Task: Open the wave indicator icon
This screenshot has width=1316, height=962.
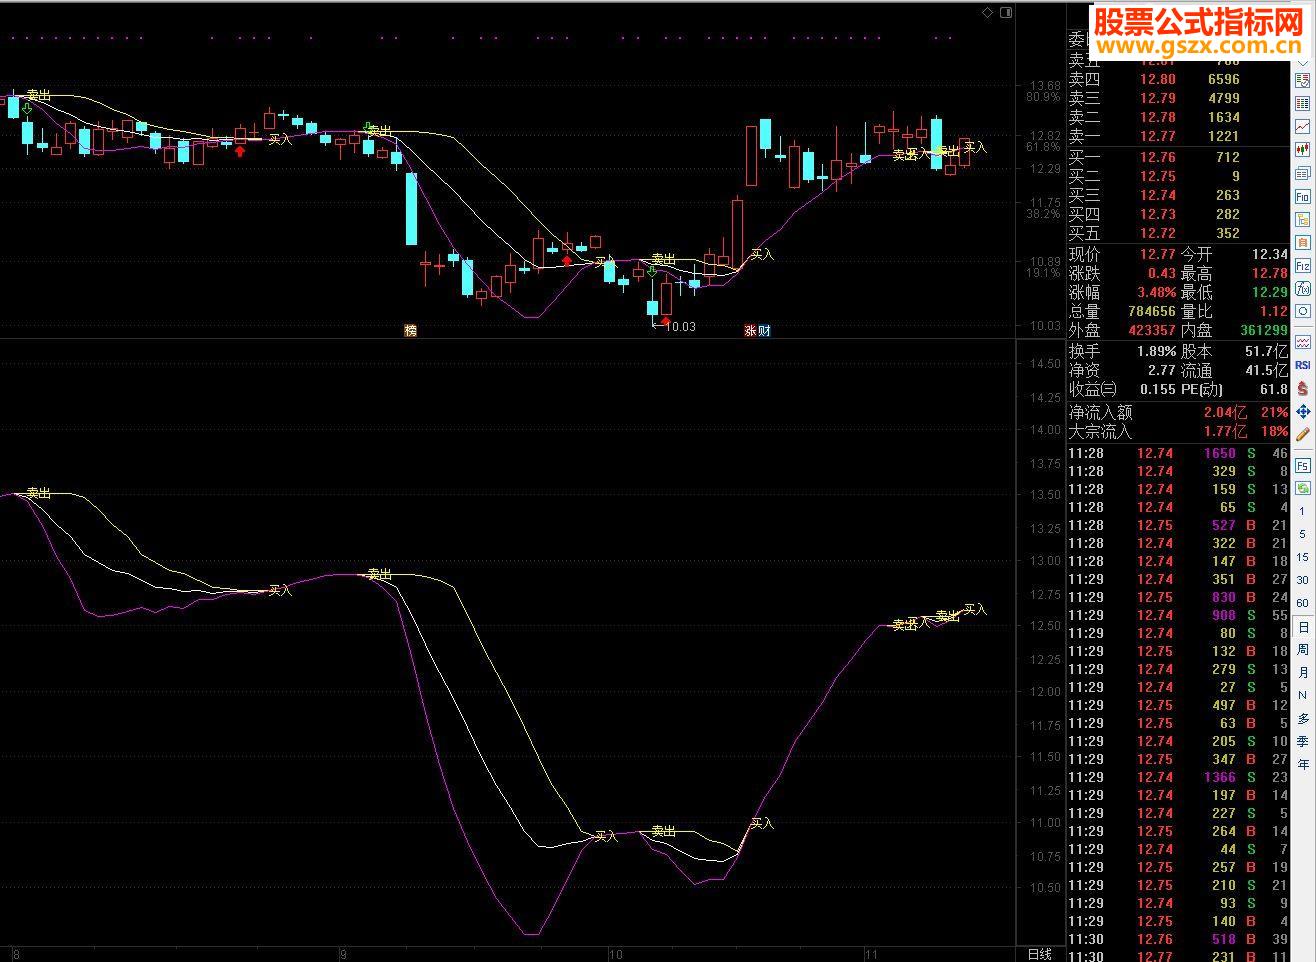Action: pos(1303,342)
